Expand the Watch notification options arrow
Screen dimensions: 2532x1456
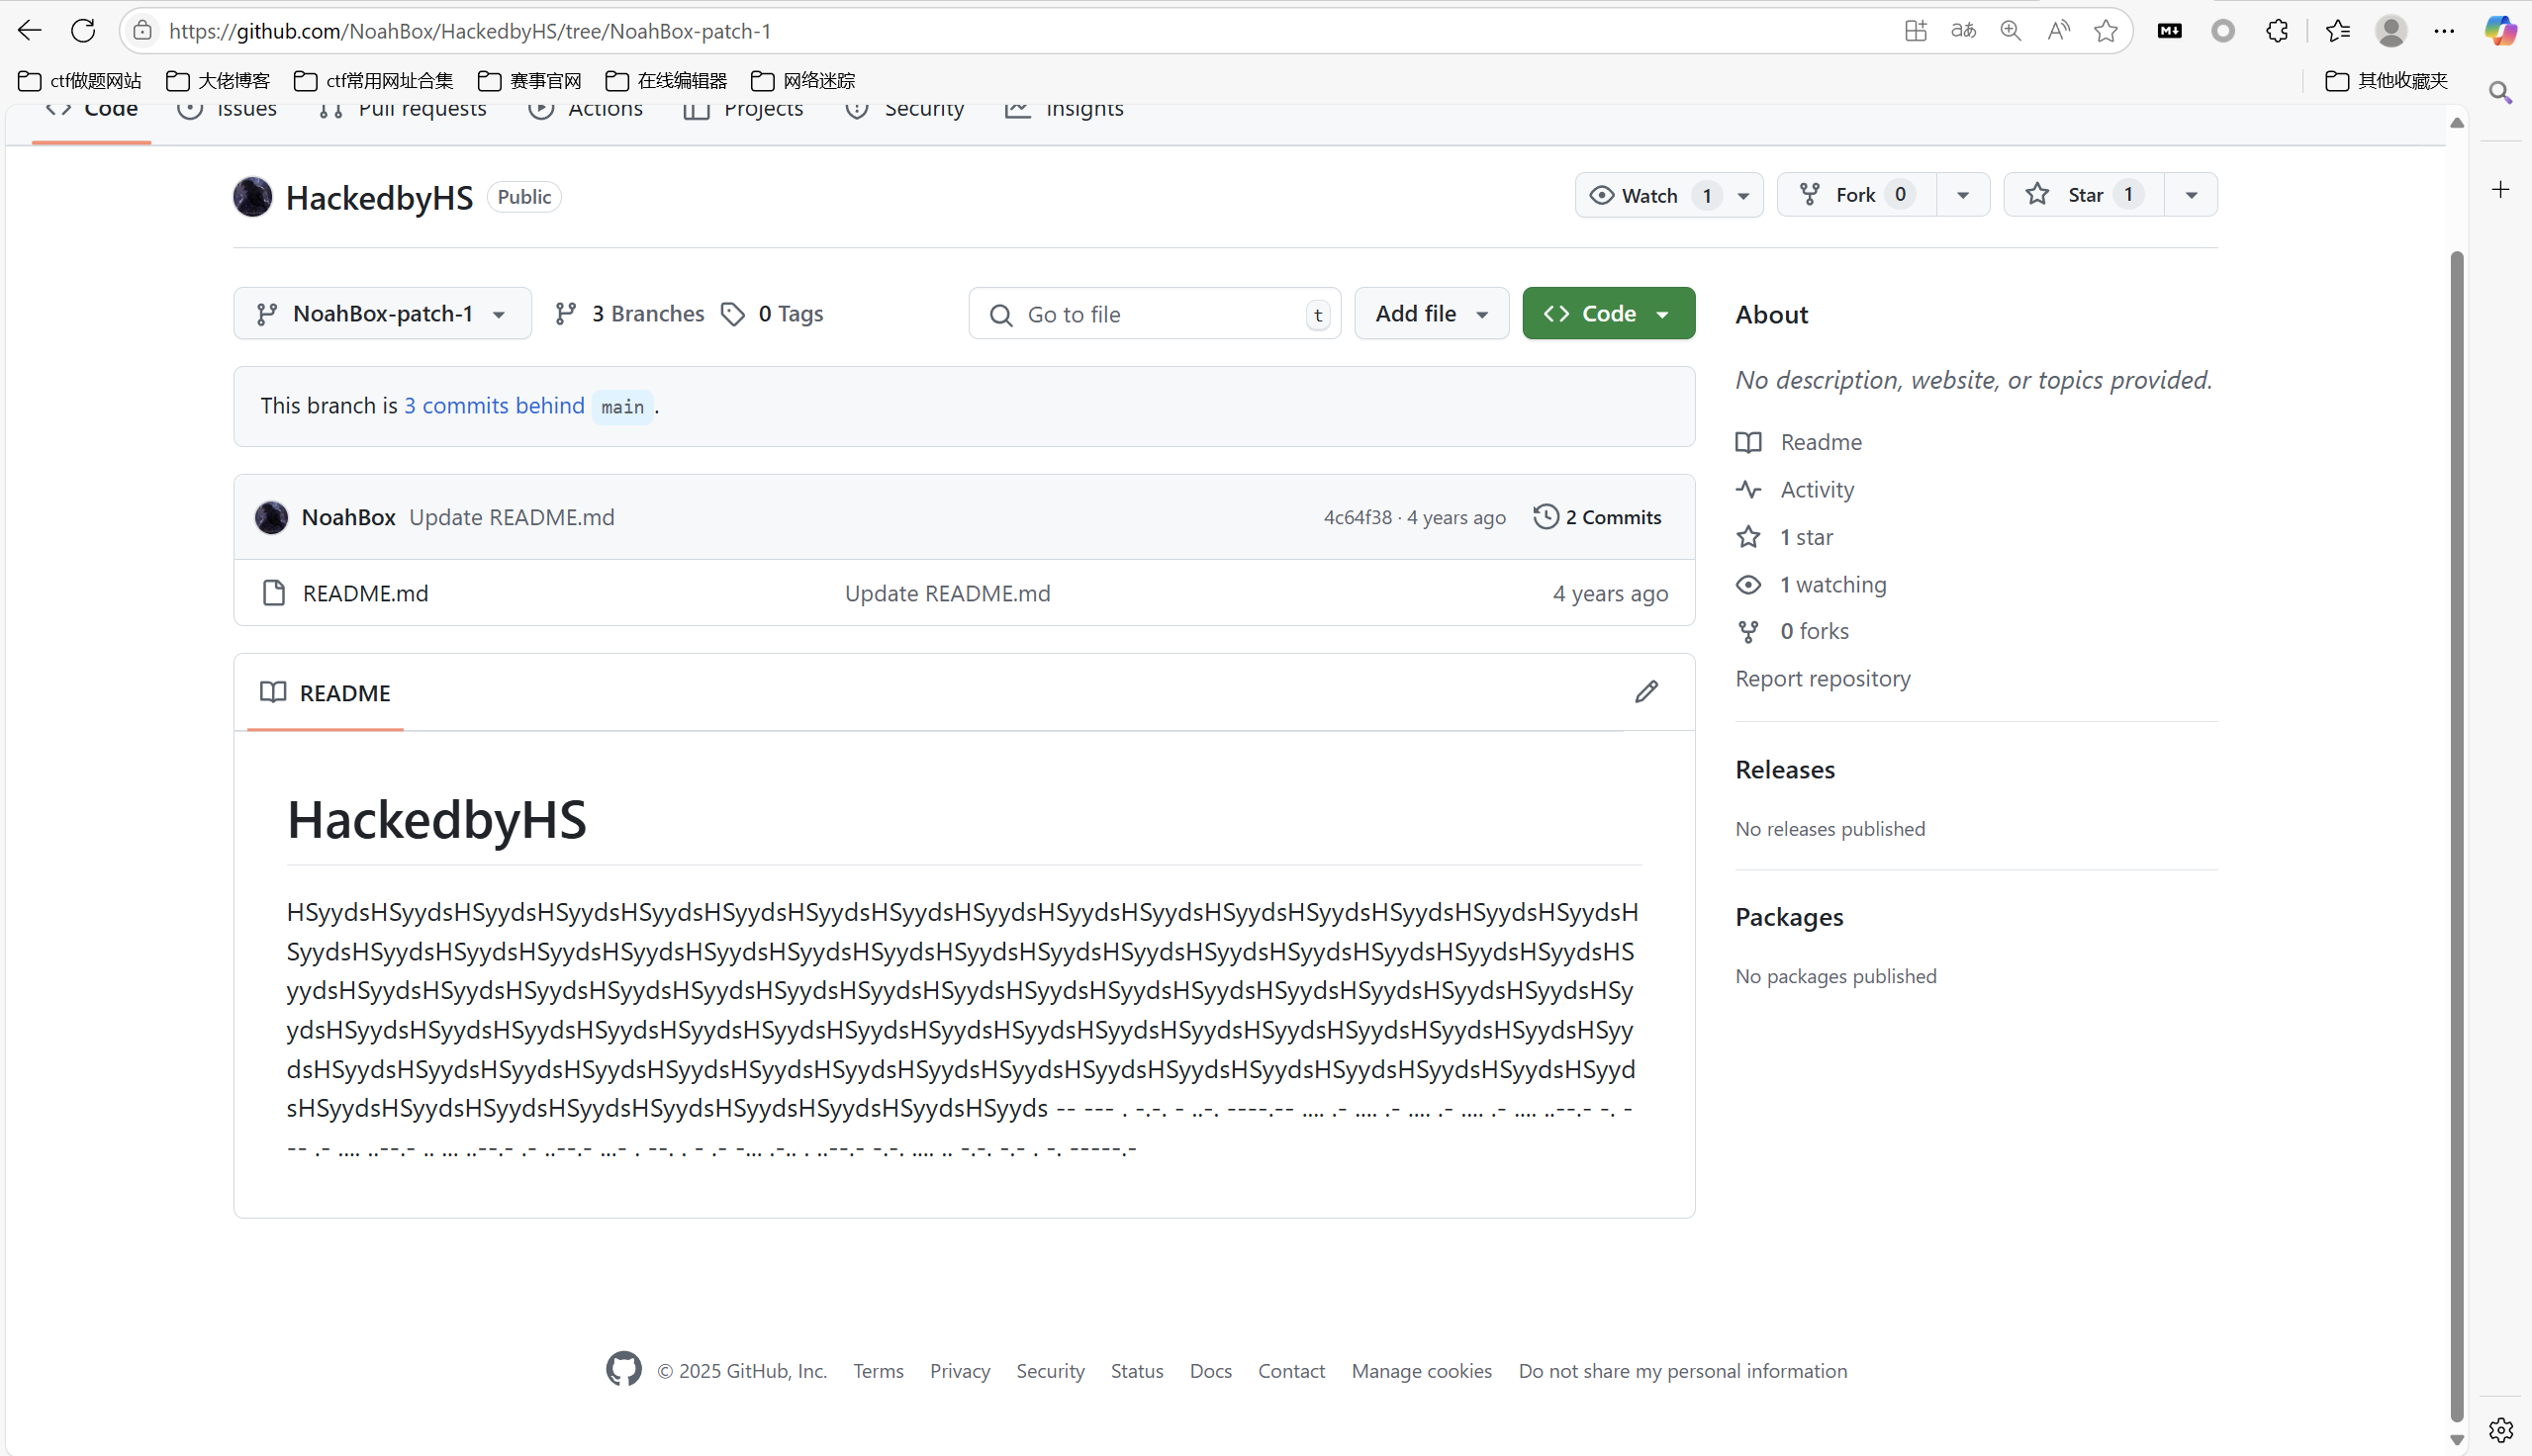point(1743,195)
